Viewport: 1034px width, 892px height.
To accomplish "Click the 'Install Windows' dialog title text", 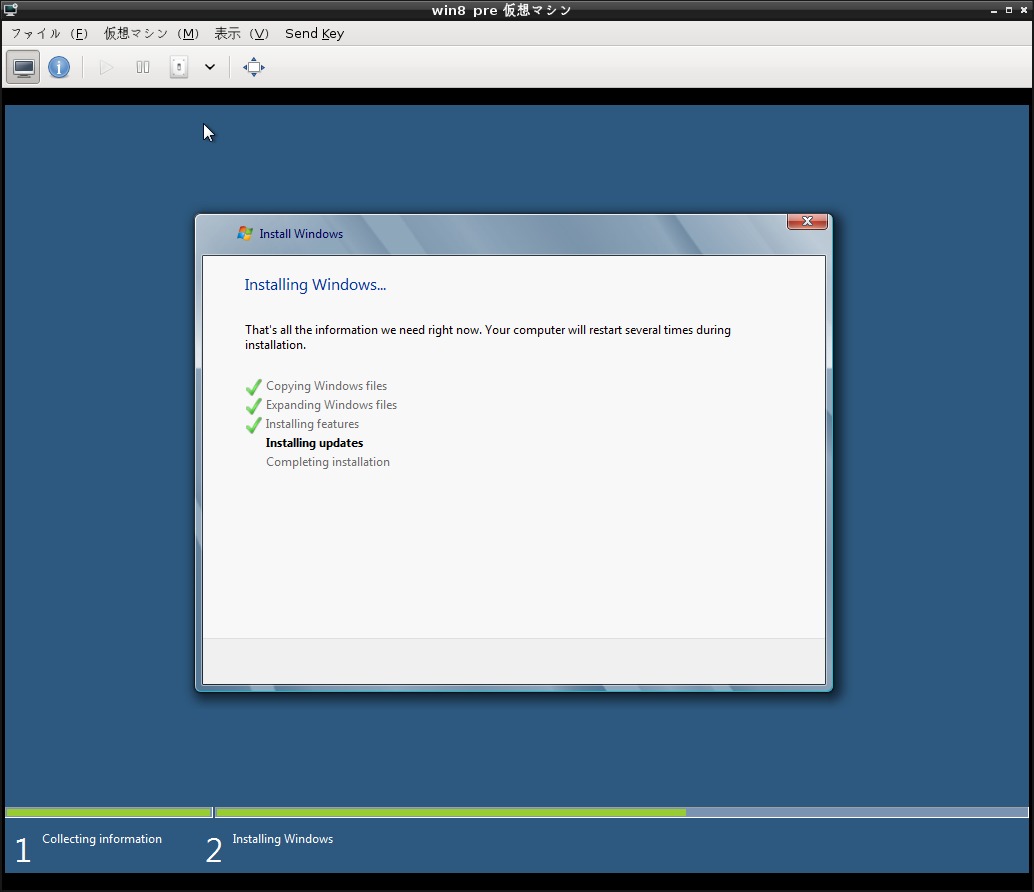I will click(x=301, y=234).
